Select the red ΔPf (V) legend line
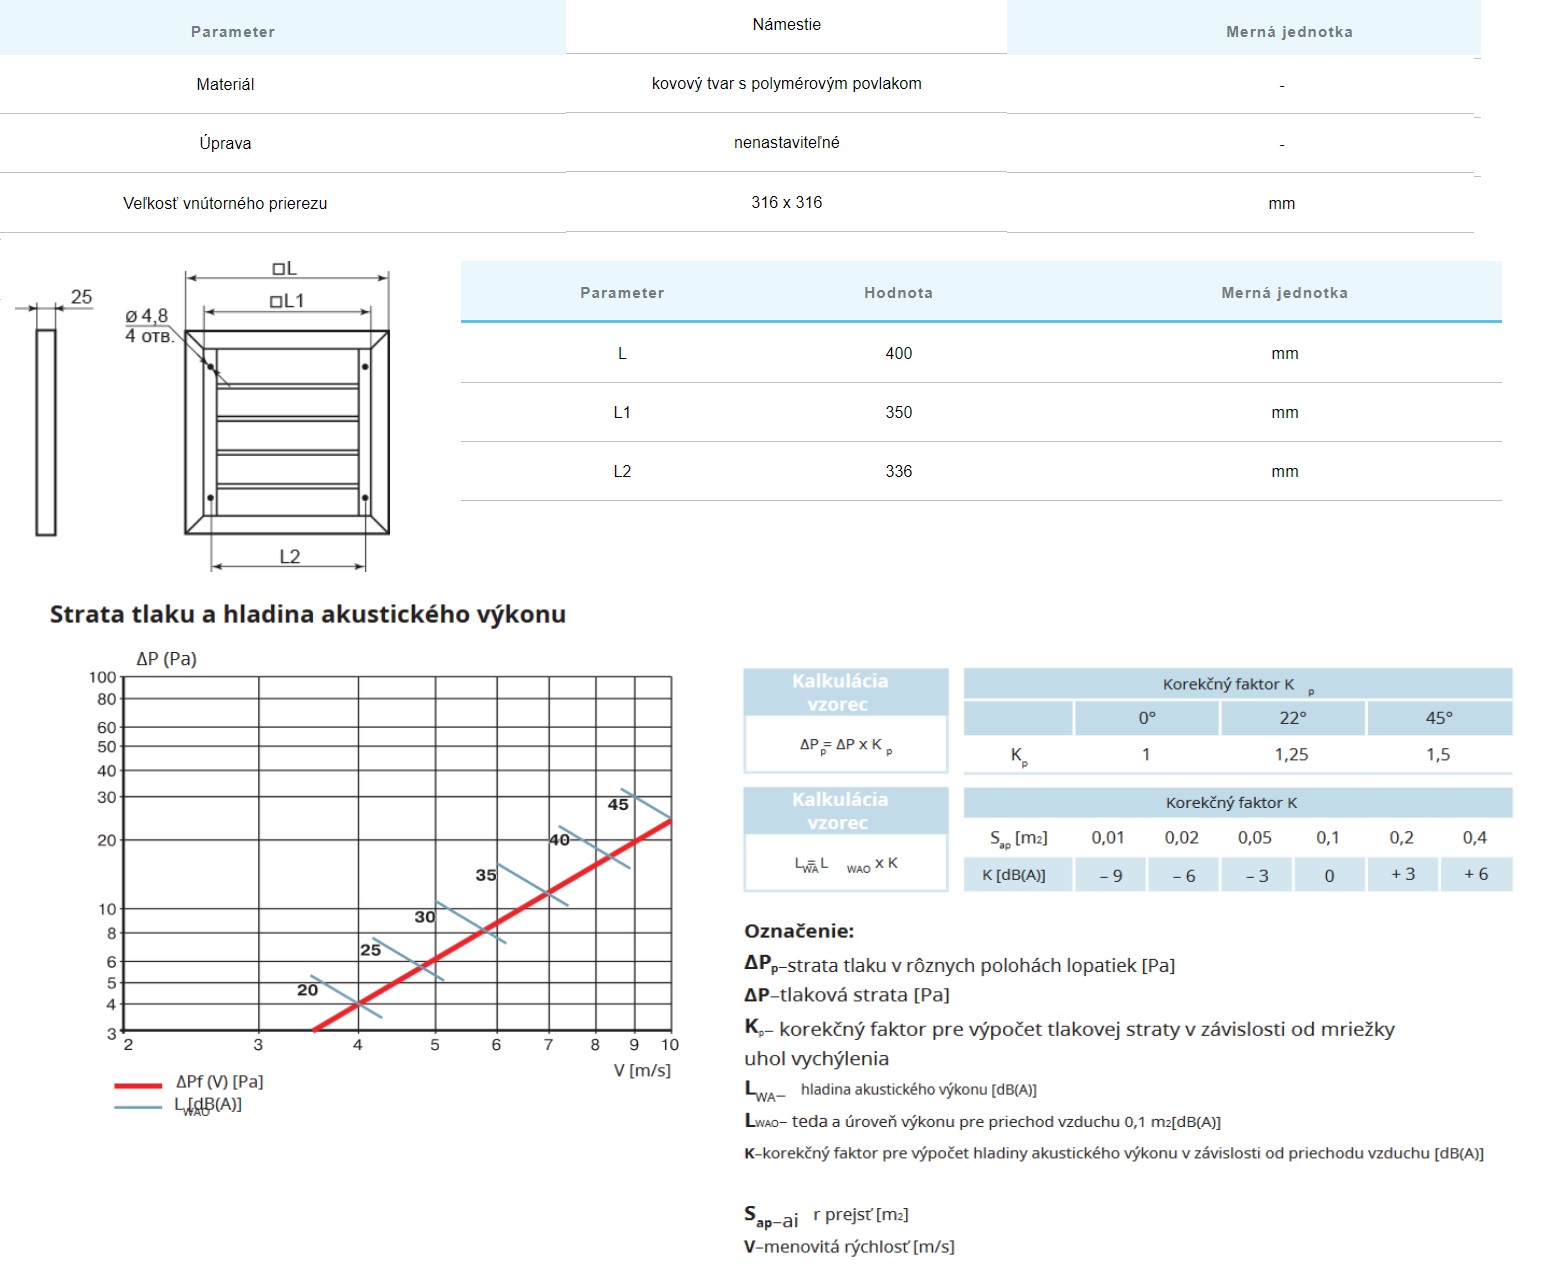 pos(138,1085)
